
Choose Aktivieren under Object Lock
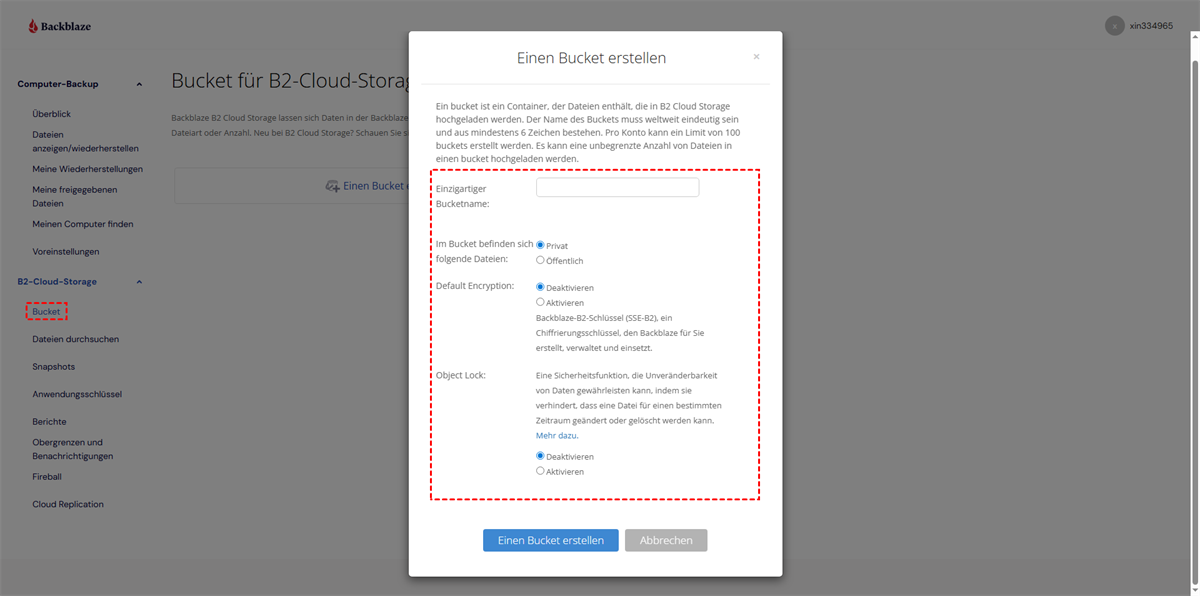tap(541, 471)
